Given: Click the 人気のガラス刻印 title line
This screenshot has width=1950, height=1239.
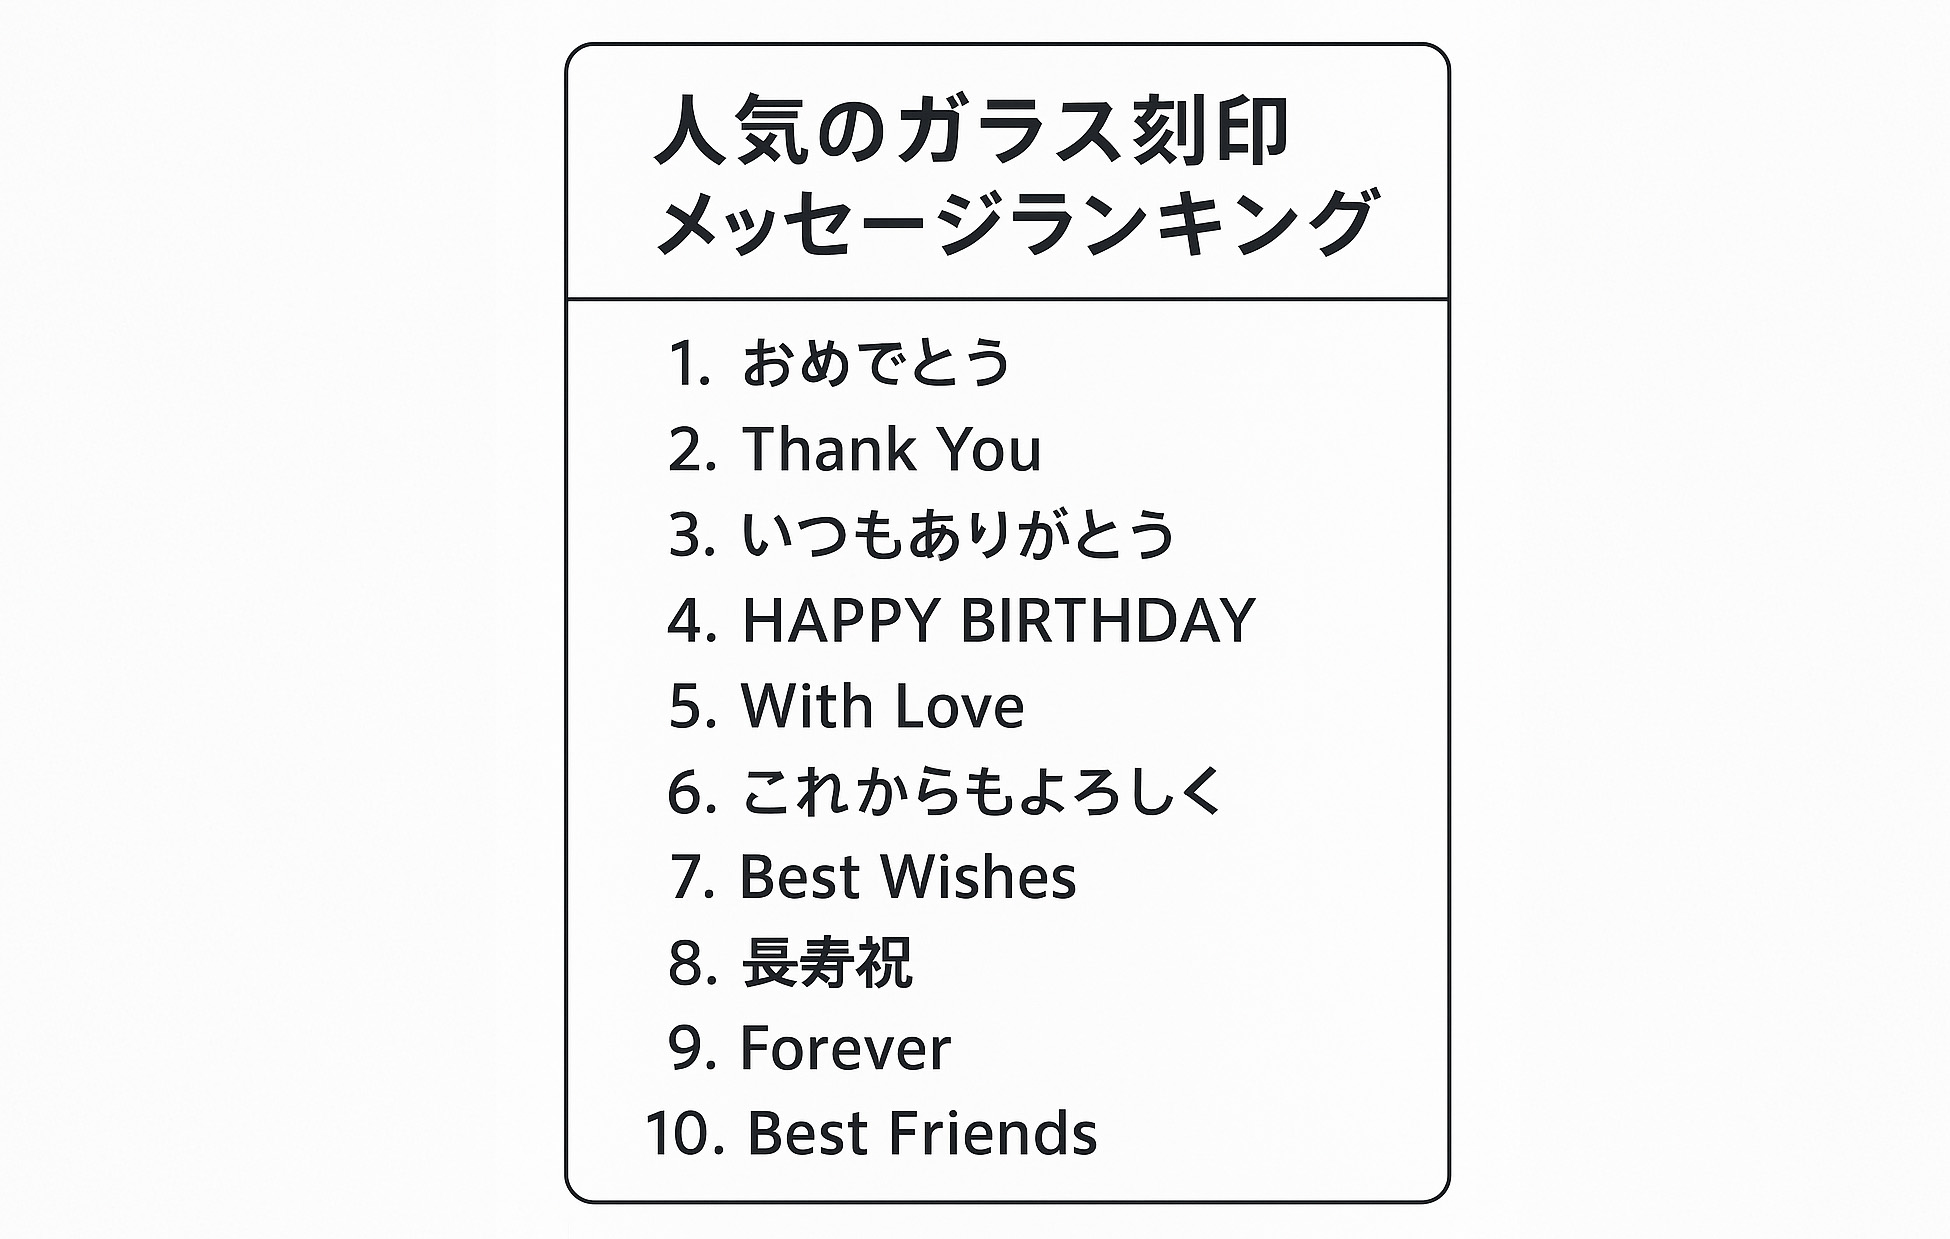Looking at the screenshot, I should tap(971, 131).
